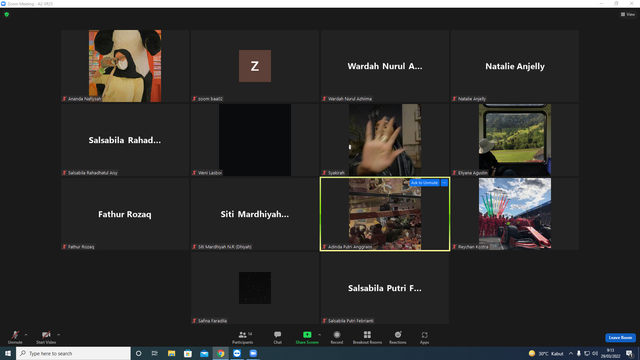
Task: Open video options arrow beside Start Video
Action: point(59,335)
